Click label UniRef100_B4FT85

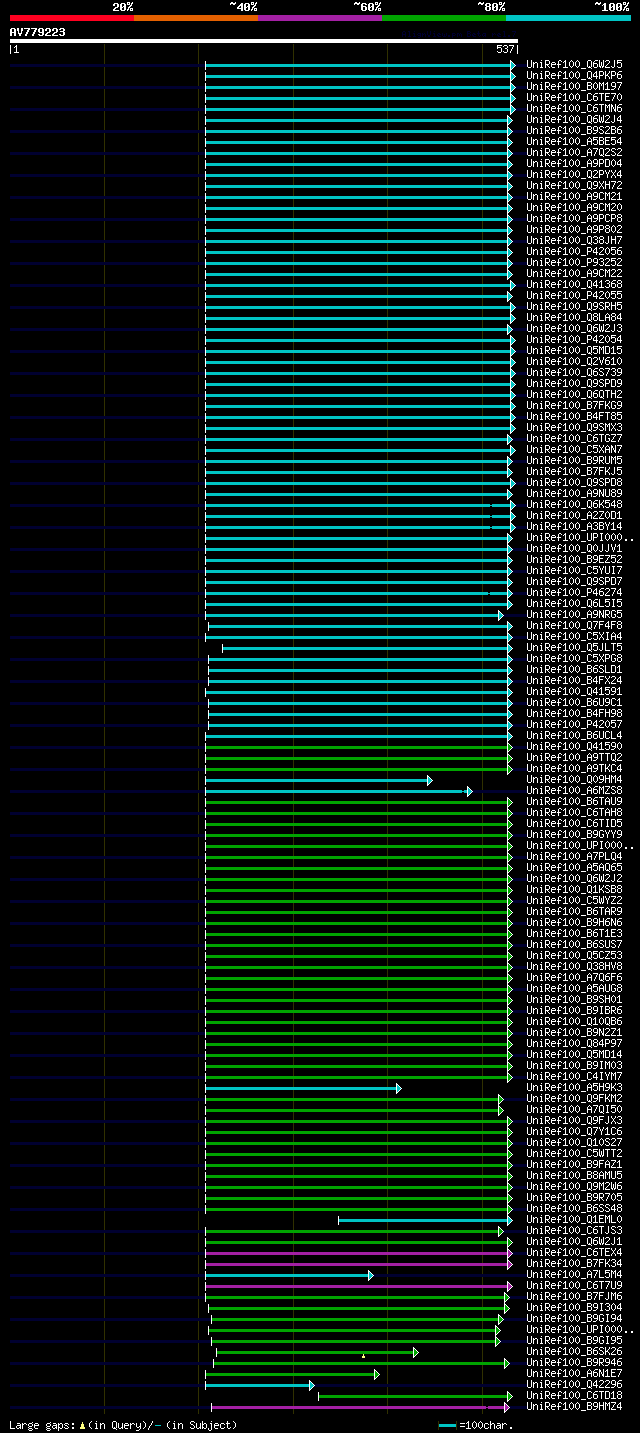(x=574, y=416)
